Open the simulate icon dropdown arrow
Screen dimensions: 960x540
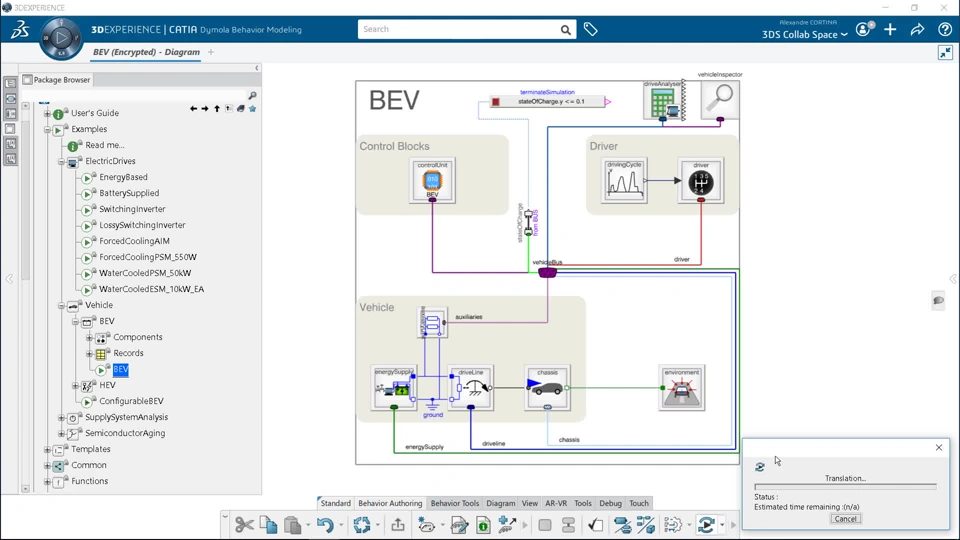722,525
